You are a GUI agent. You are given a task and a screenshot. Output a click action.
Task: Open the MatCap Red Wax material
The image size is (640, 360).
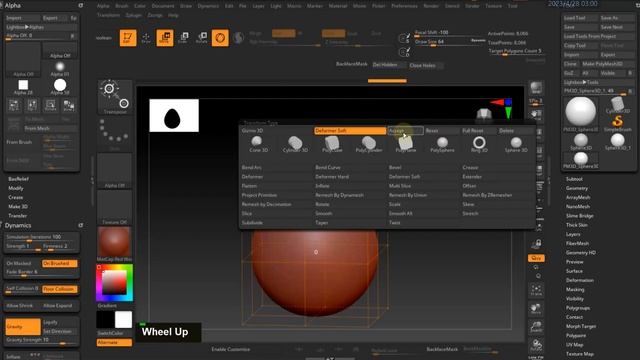[114, 244]
